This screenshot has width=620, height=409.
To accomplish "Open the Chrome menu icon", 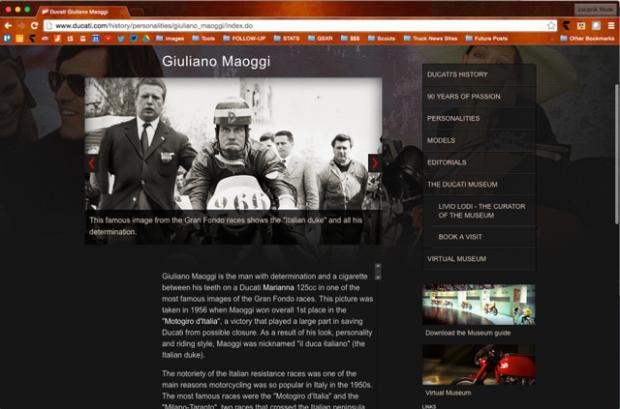I will point(611,25).
